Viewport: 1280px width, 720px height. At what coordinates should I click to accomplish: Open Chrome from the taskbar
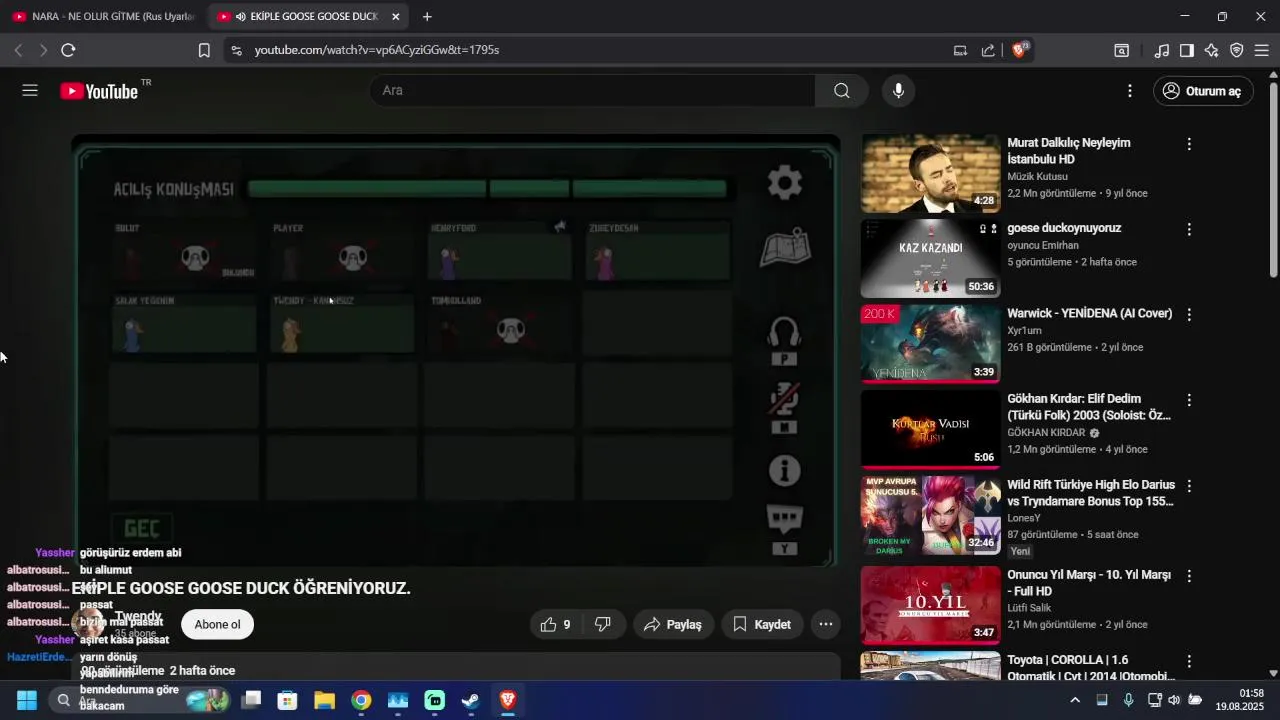click(x=361, y=700)
